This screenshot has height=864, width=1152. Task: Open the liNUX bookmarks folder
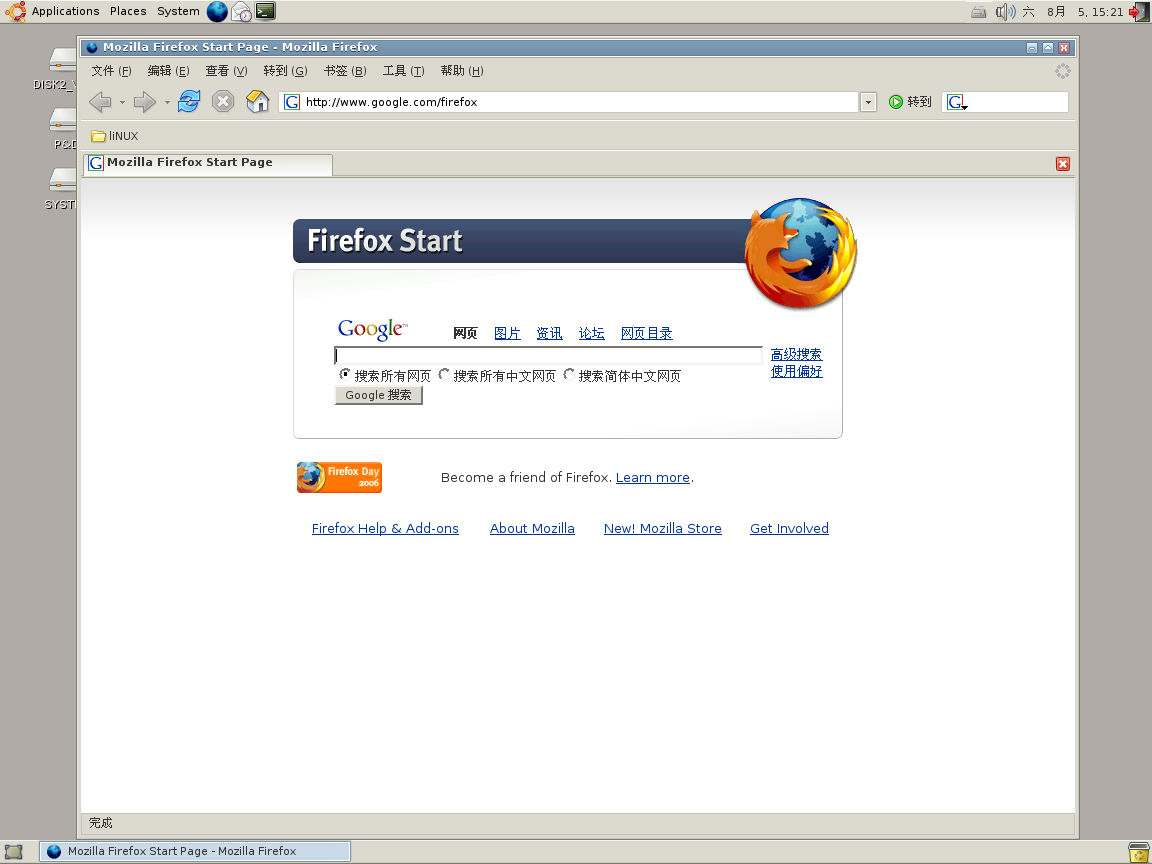pyautogui.click(x=115, y=136)
